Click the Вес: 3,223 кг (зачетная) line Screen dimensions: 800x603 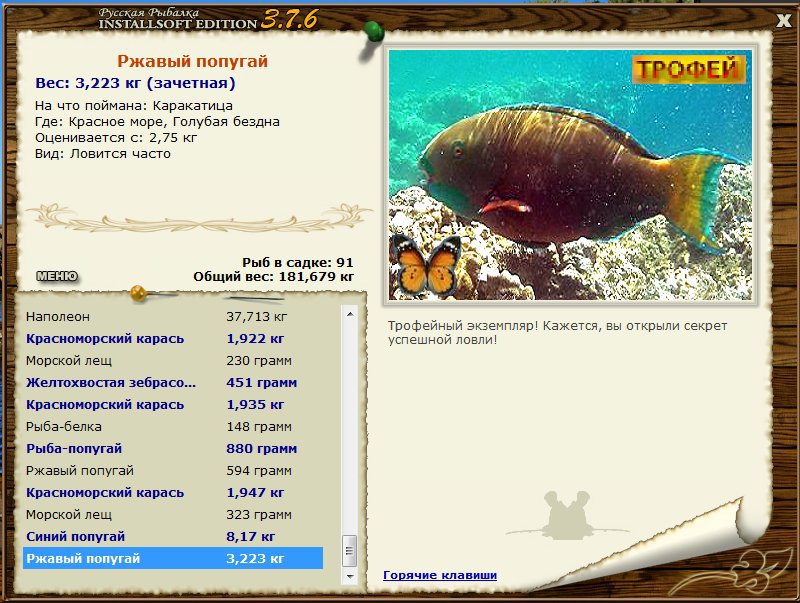(135, 83)
